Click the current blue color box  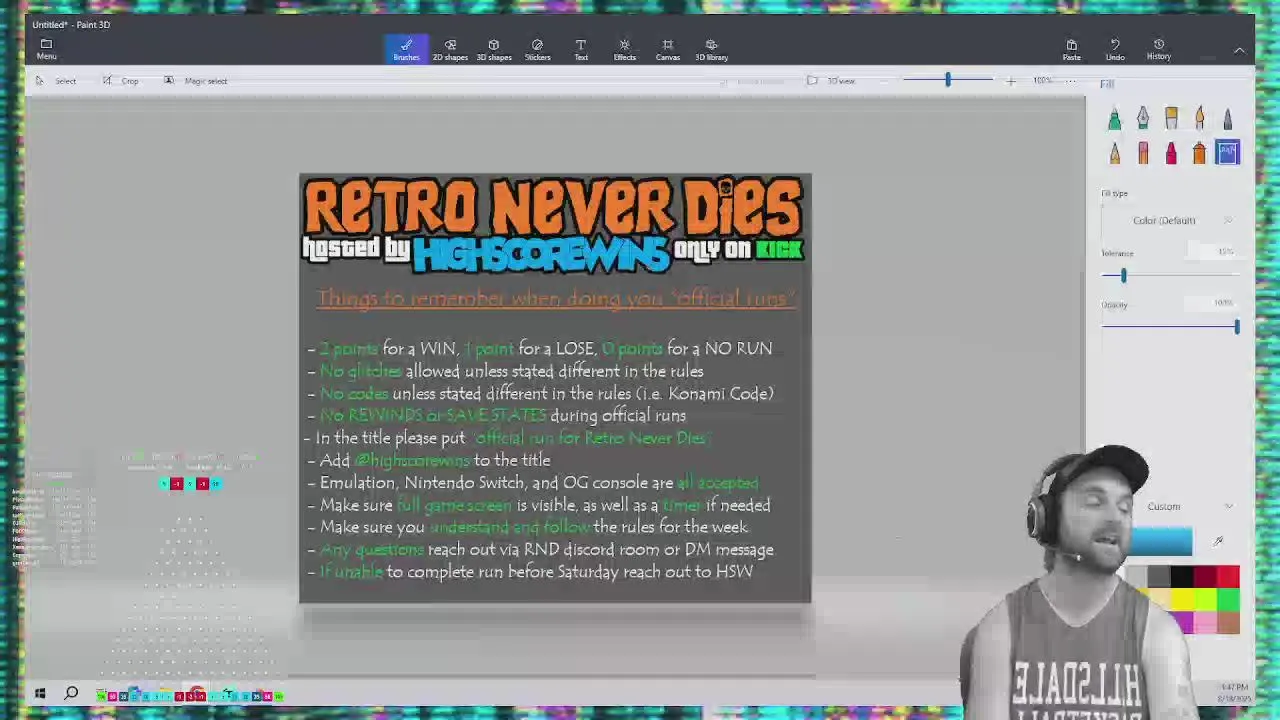point(1162,541)
